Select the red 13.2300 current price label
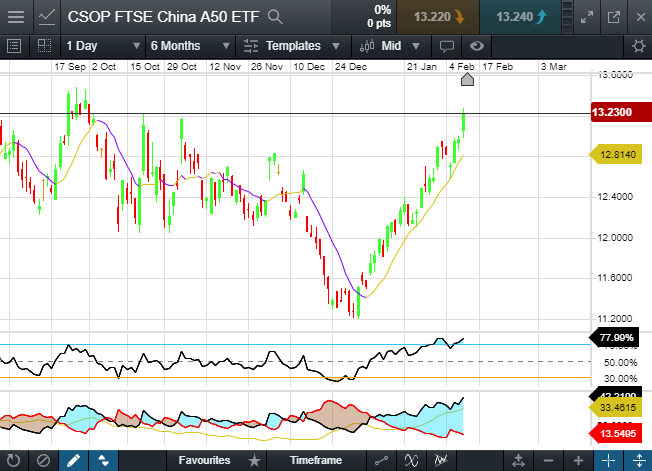The height and width of the screenshot is (471, 652). 621,112
